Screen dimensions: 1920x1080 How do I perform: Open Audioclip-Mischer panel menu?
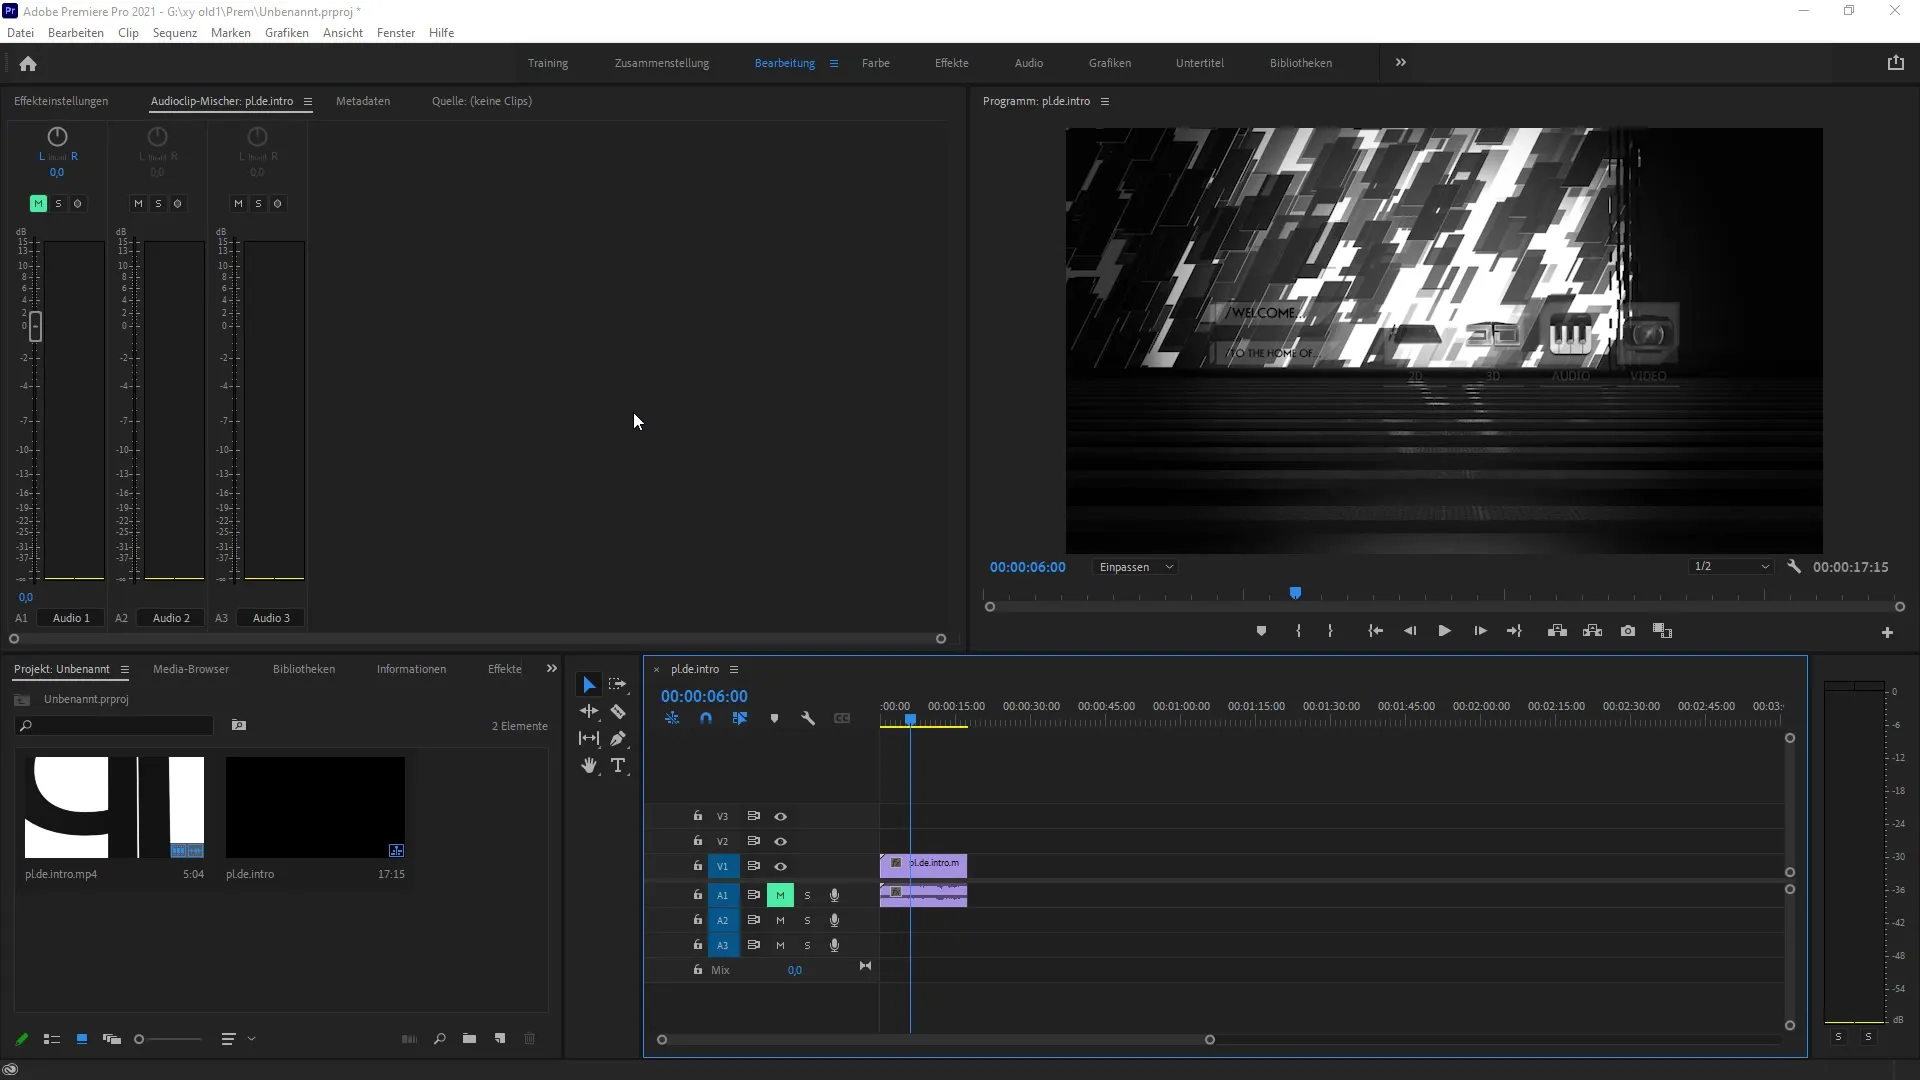coord(308,102)
